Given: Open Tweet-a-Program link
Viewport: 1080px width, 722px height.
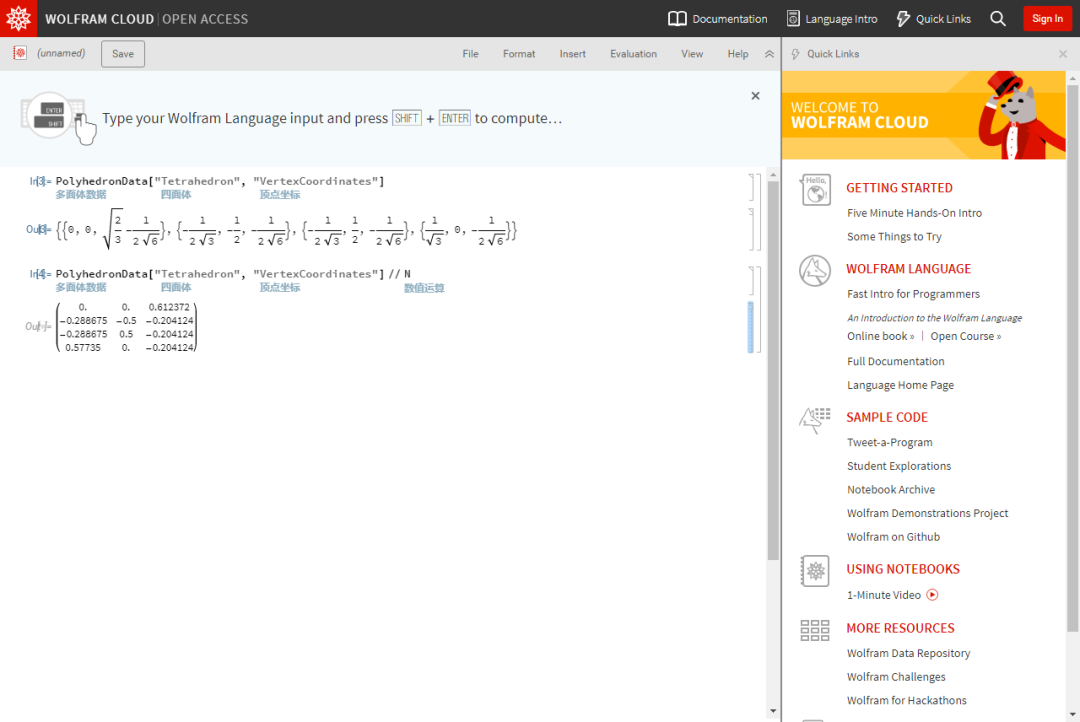Looking at the screenshot, I should coord(889,442).
